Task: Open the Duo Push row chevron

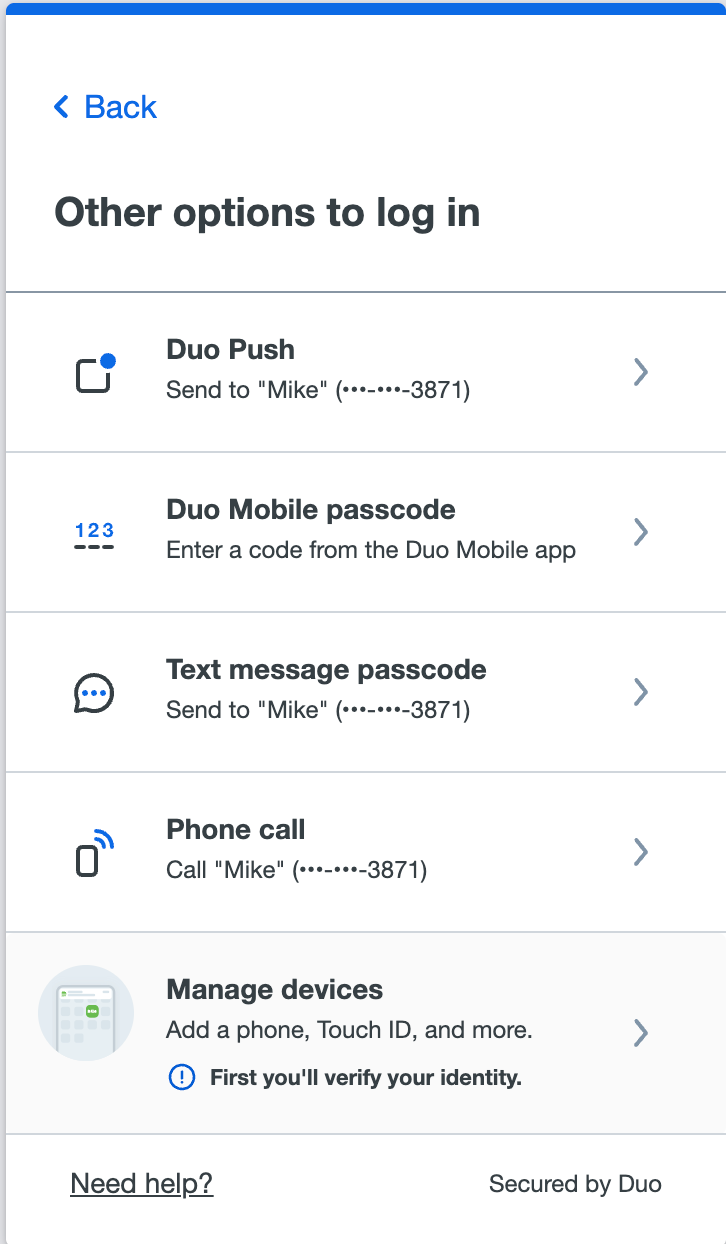Action: [641, 372]
